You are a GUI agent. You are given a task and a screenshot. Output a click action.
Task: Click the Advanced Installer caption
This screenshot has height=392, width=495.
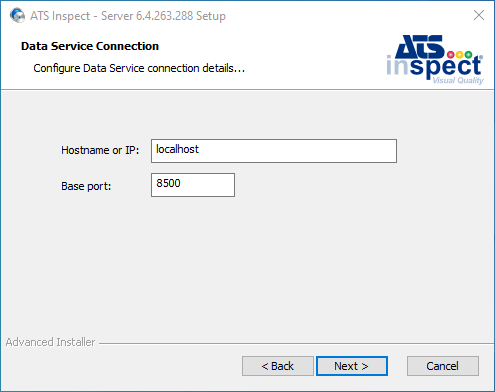50,342
